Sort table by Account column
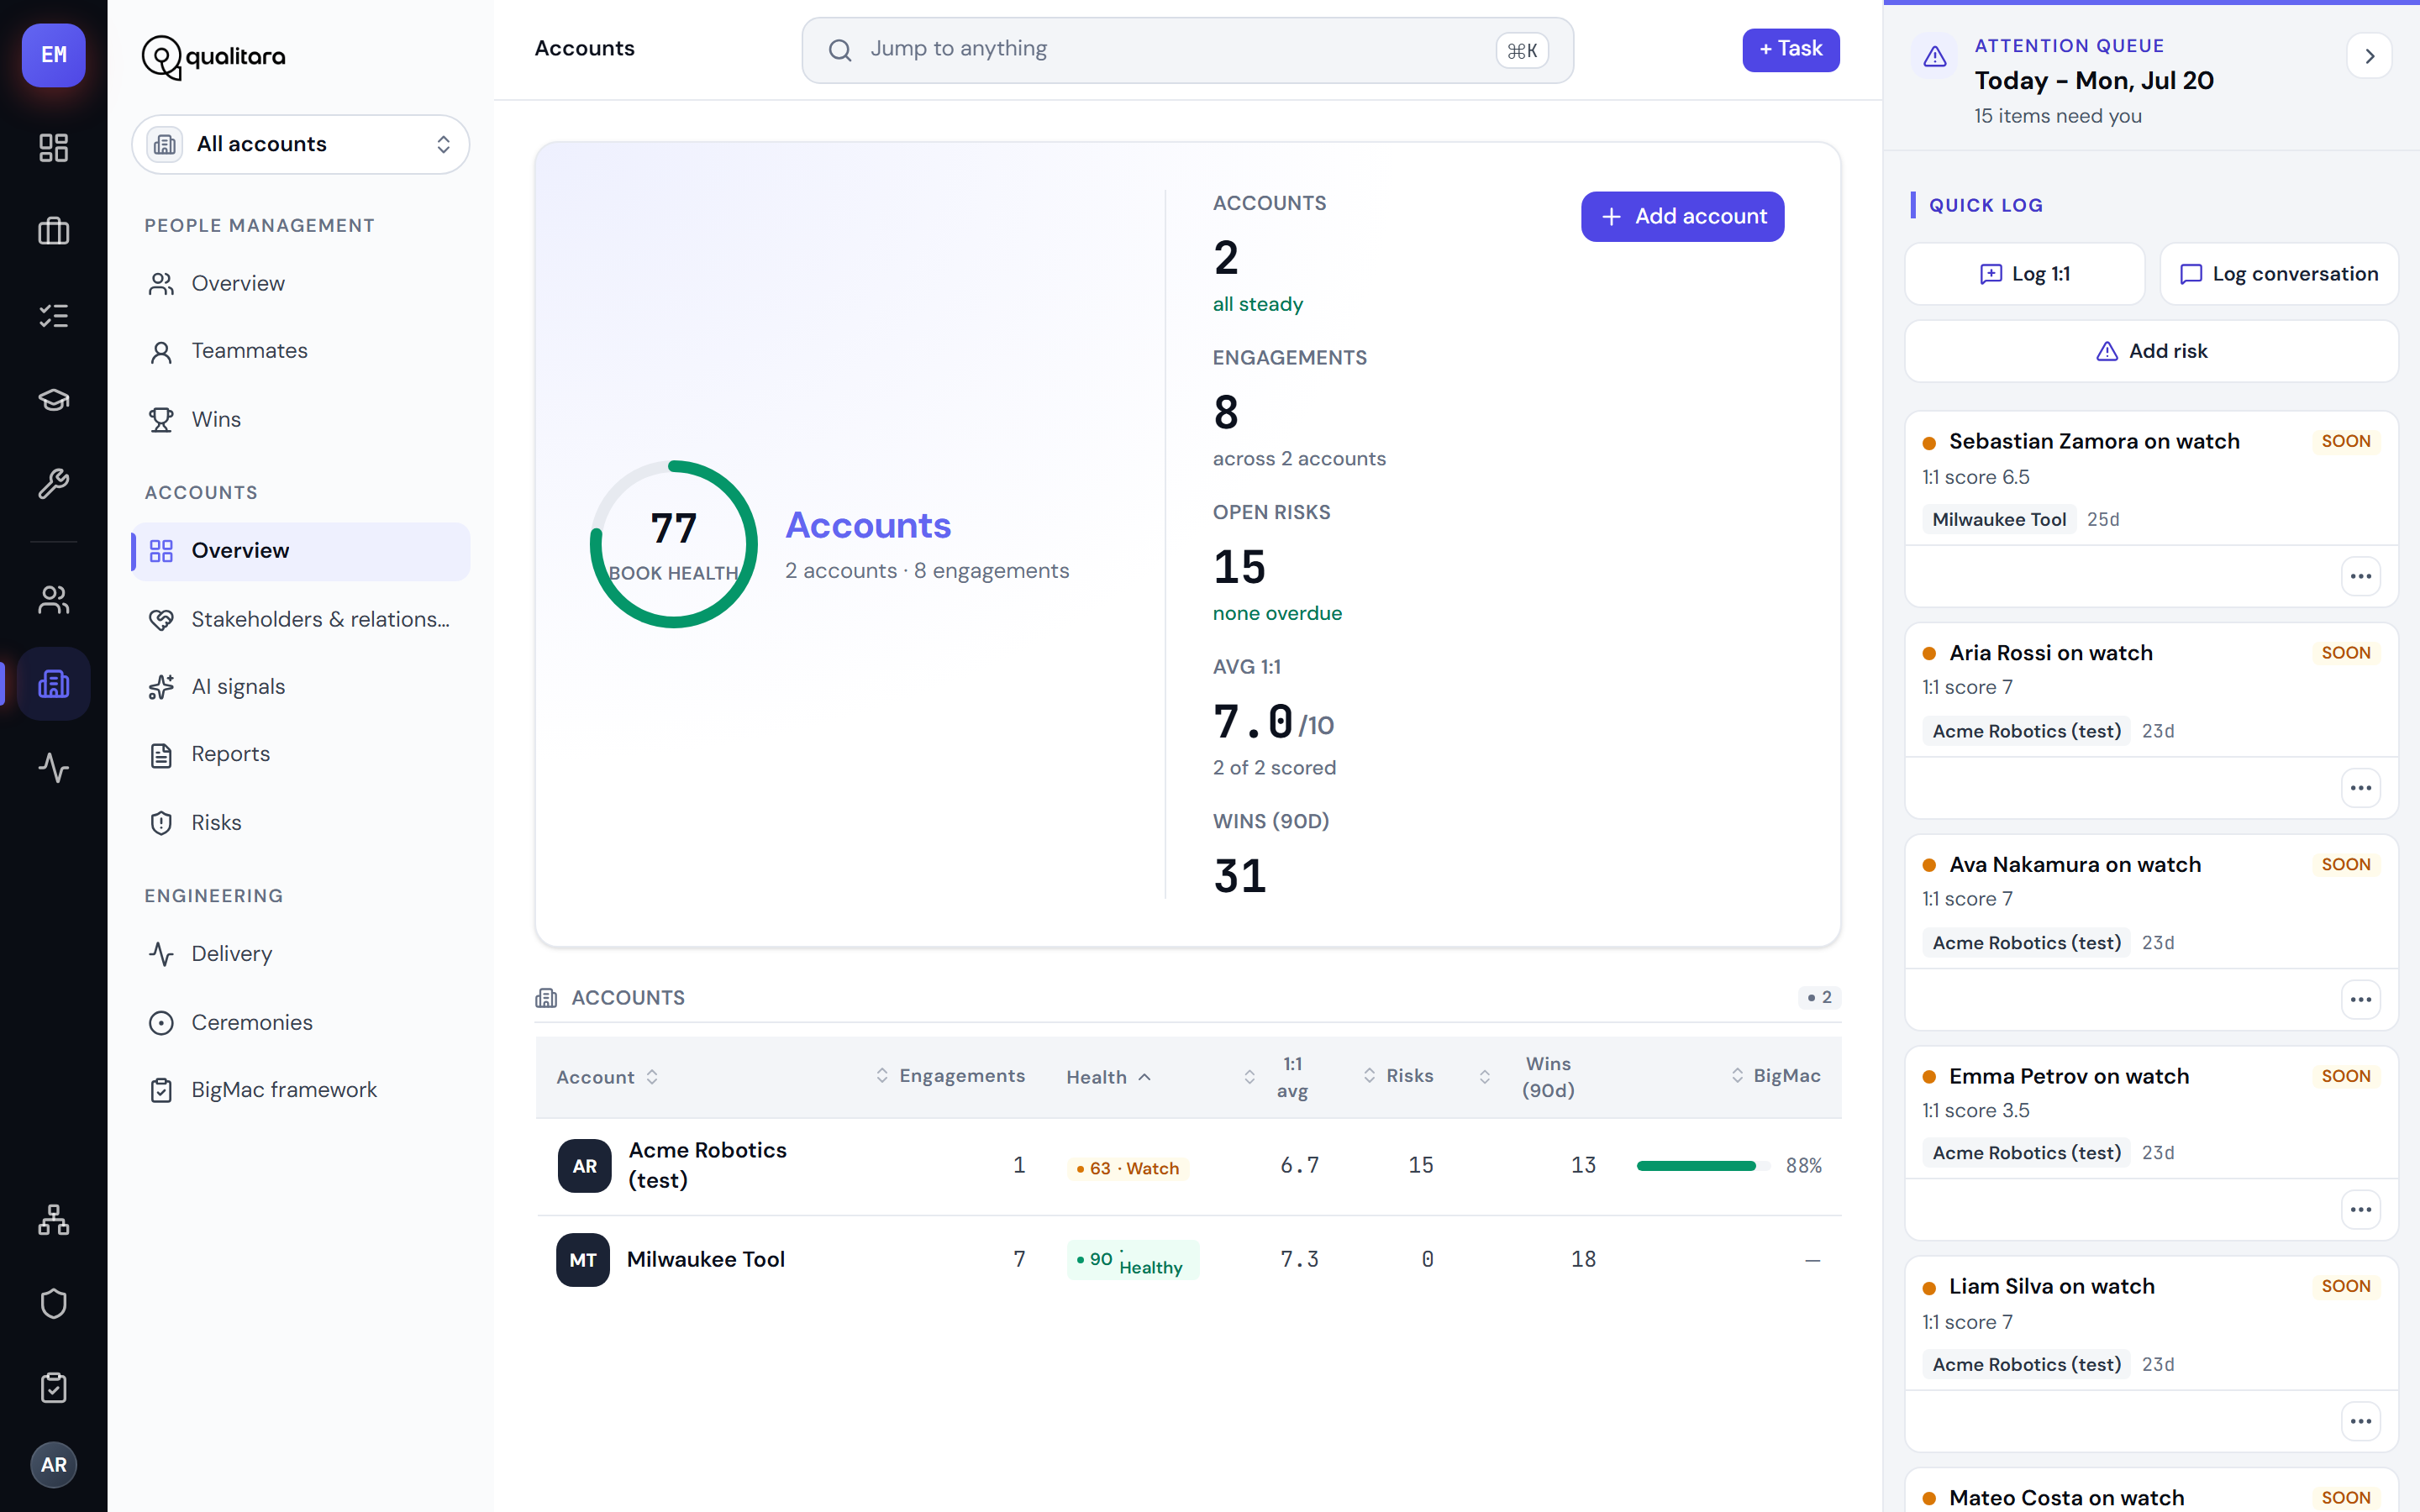Viewport: 2420px width, 1512px height. tap(607, 1077)
